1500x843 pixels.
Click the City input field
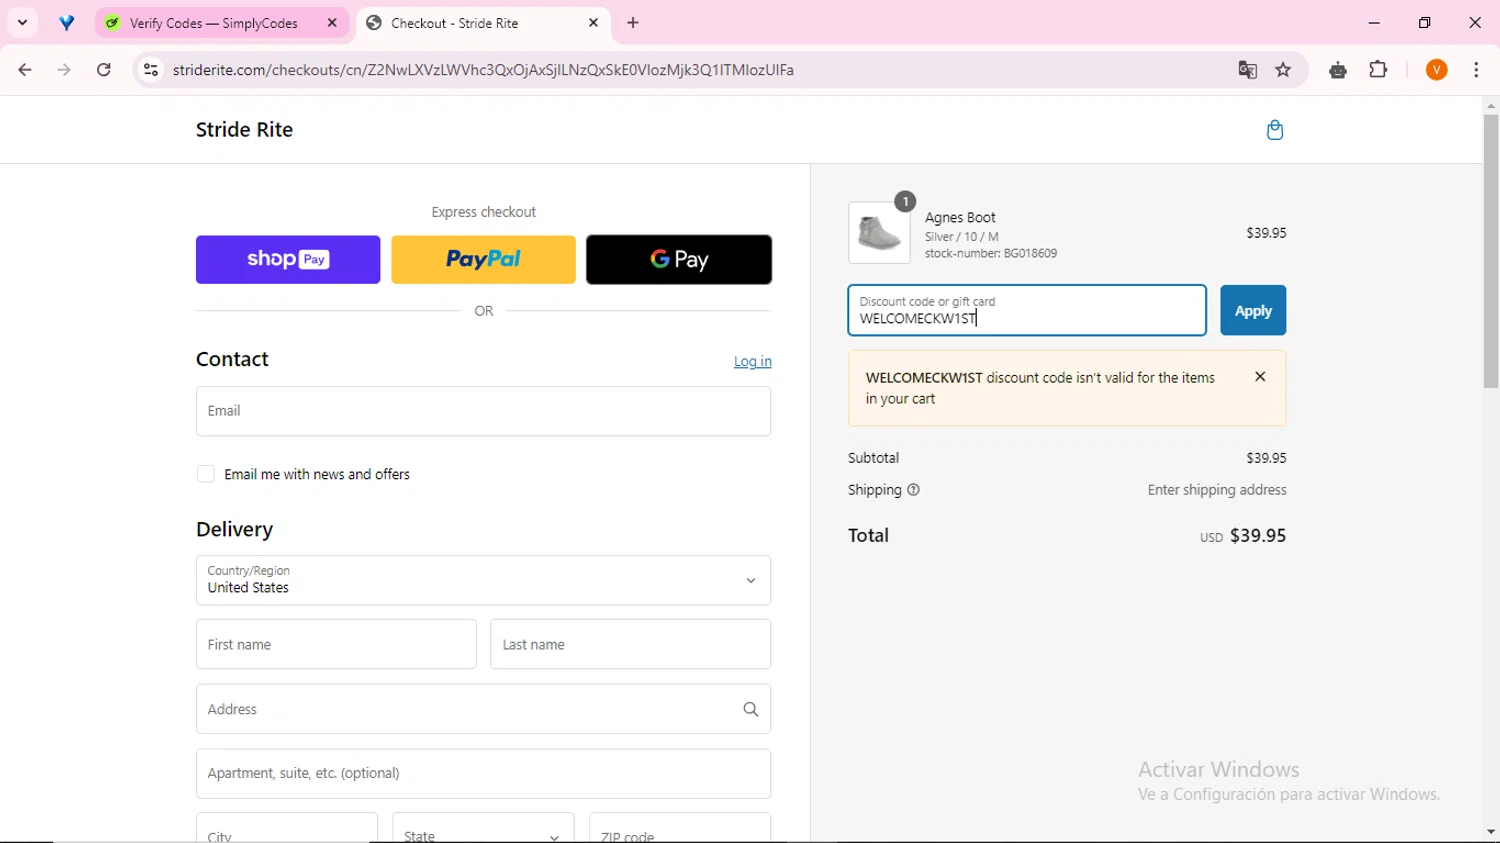287,828
